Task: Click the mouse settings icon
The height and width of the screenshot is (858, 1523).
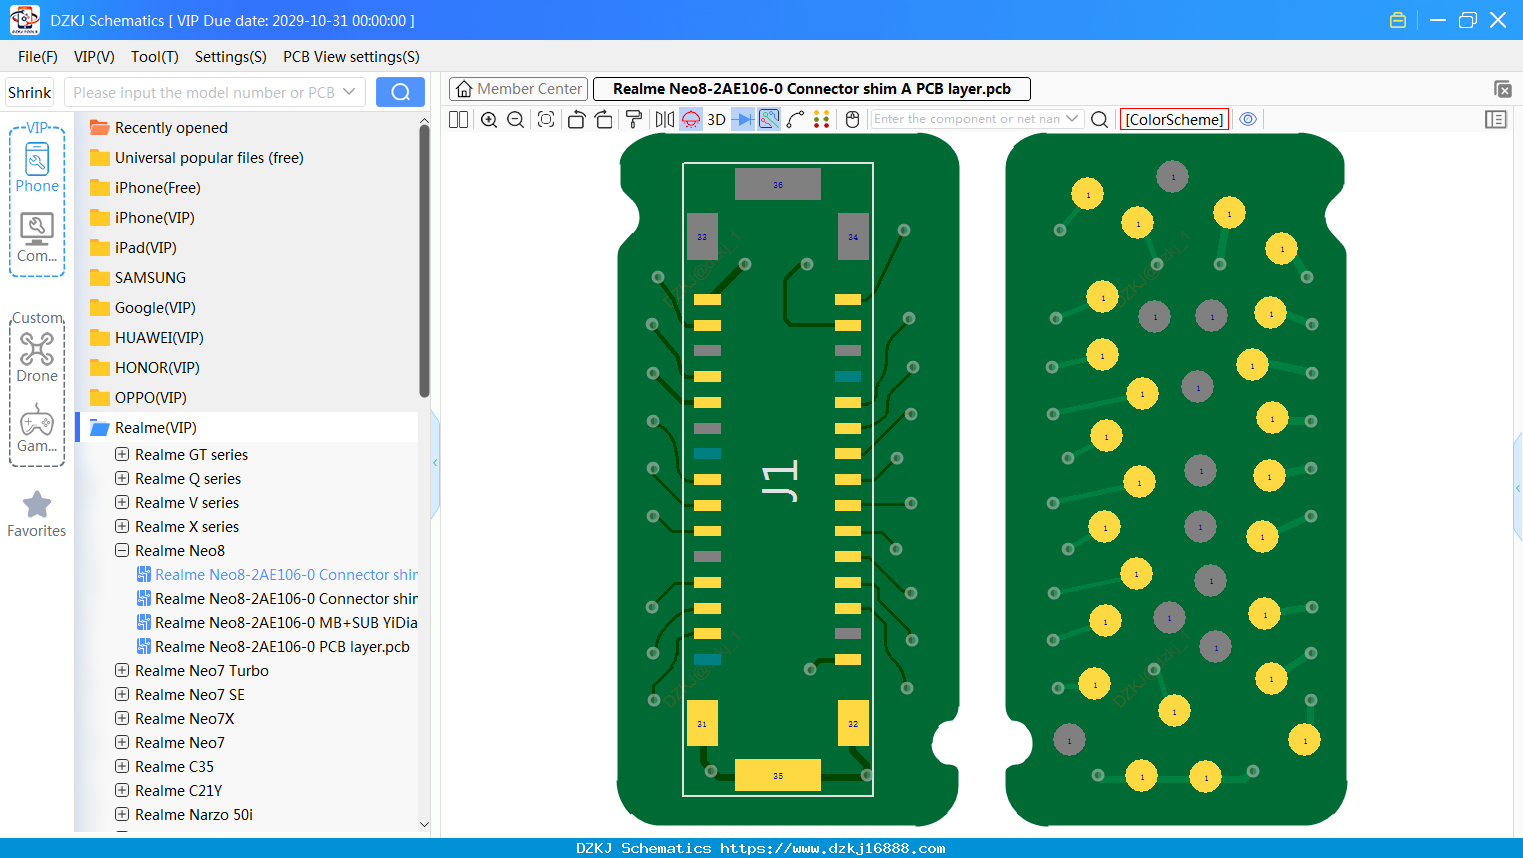Action: pos(853,119)
